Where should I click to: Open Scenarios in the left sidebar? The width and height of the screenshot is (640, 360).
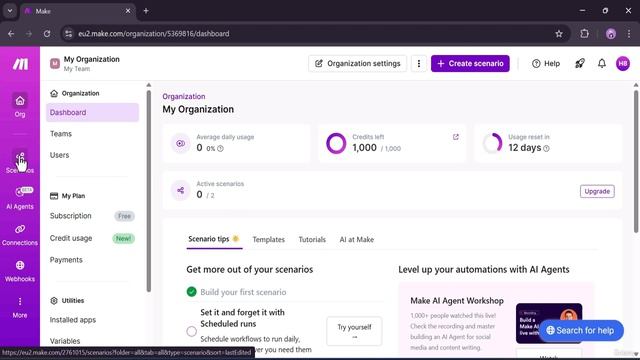pos(20,162)
